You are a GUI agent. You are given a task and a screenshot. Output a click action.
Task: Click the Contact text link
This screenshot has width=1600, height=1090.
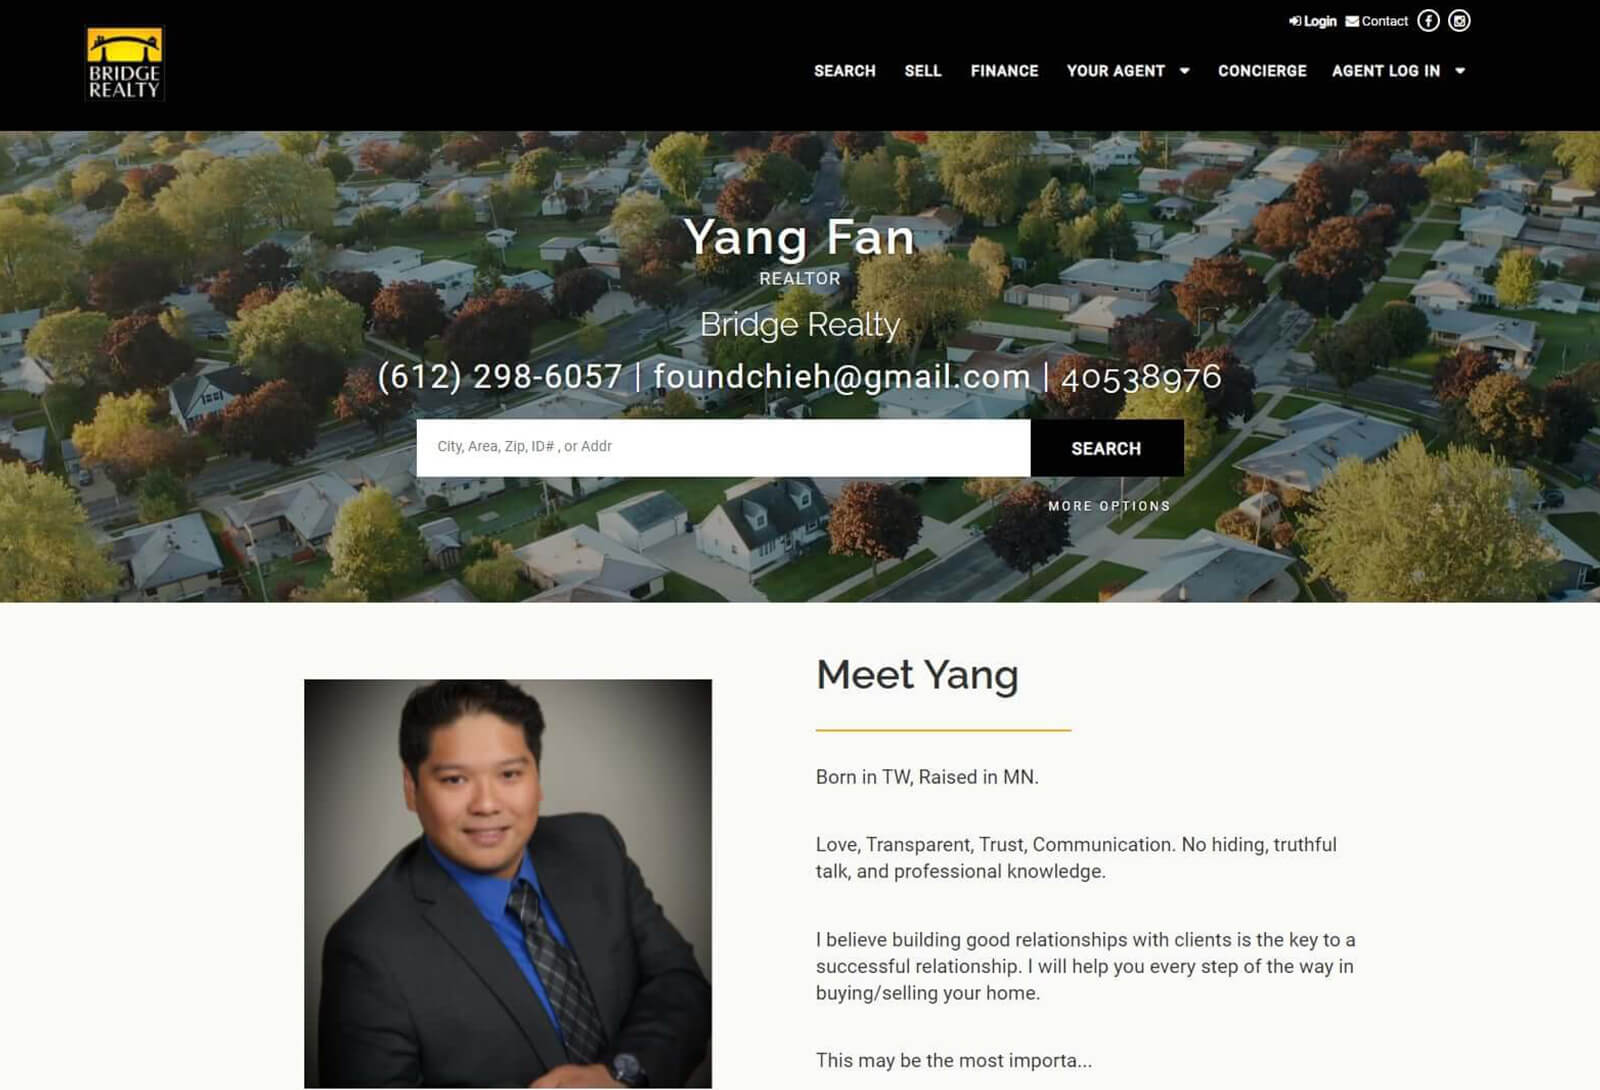[x=1385, y=21]
